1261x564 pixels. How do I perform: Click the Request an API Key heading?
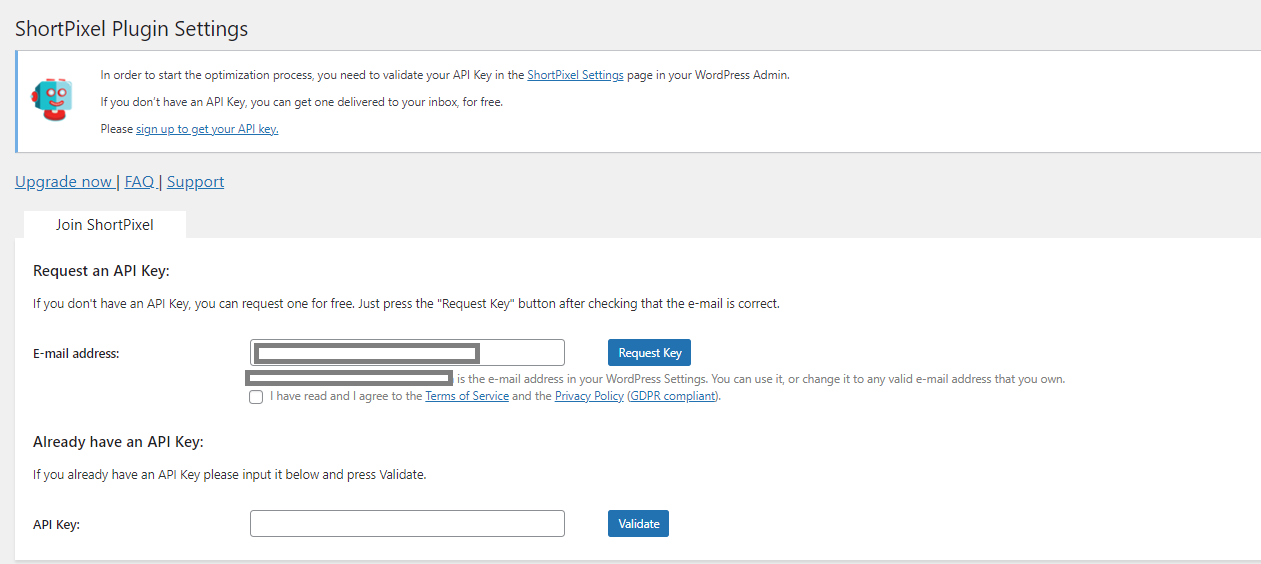tap(101, 271)
